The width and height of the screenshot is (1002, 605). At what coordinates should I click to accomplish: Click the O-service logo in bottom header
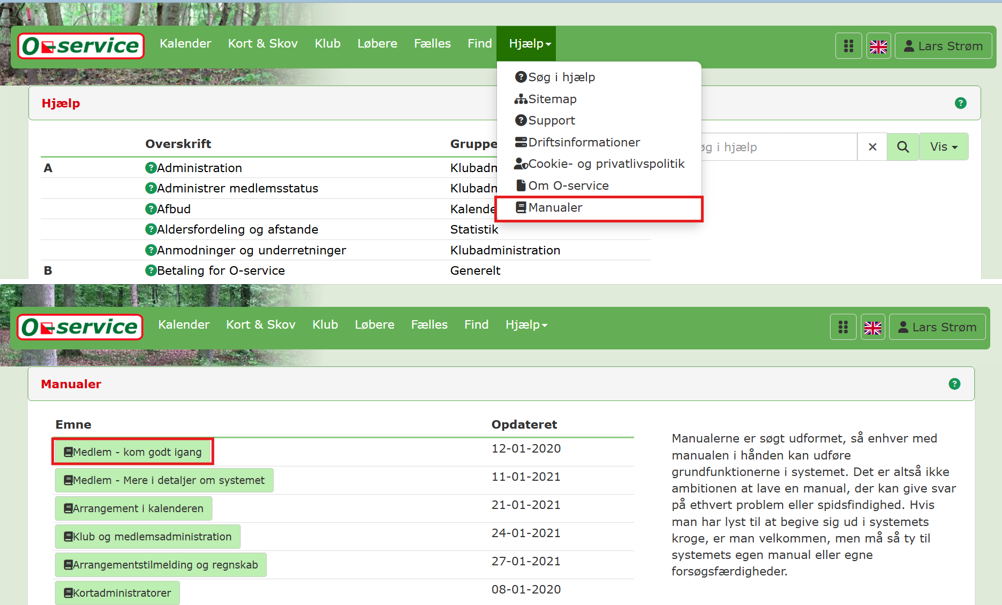(80, 326)
